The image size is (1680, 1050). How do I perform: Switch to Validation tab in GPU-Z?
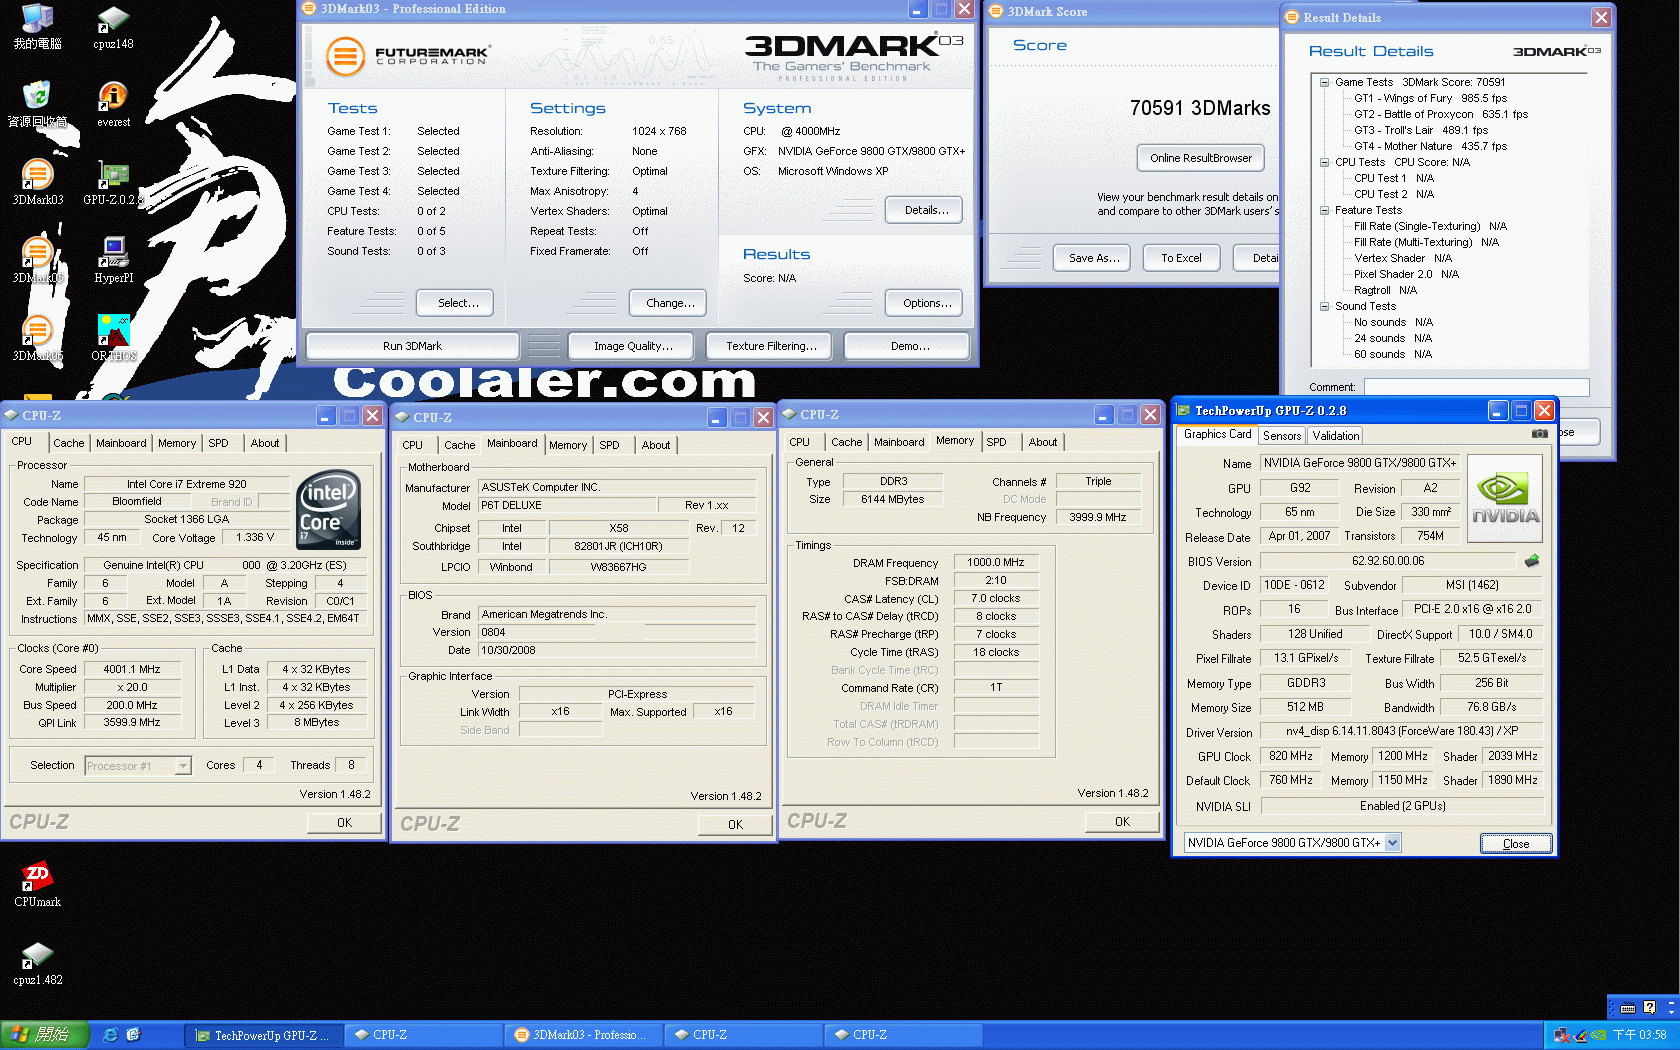pos(1336,436)
